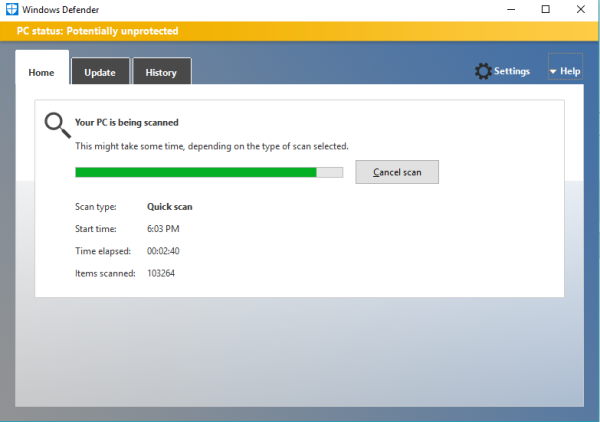Click the 'Start time:' label
This screenshot has height=422, width=600.
tap(96, 229)
